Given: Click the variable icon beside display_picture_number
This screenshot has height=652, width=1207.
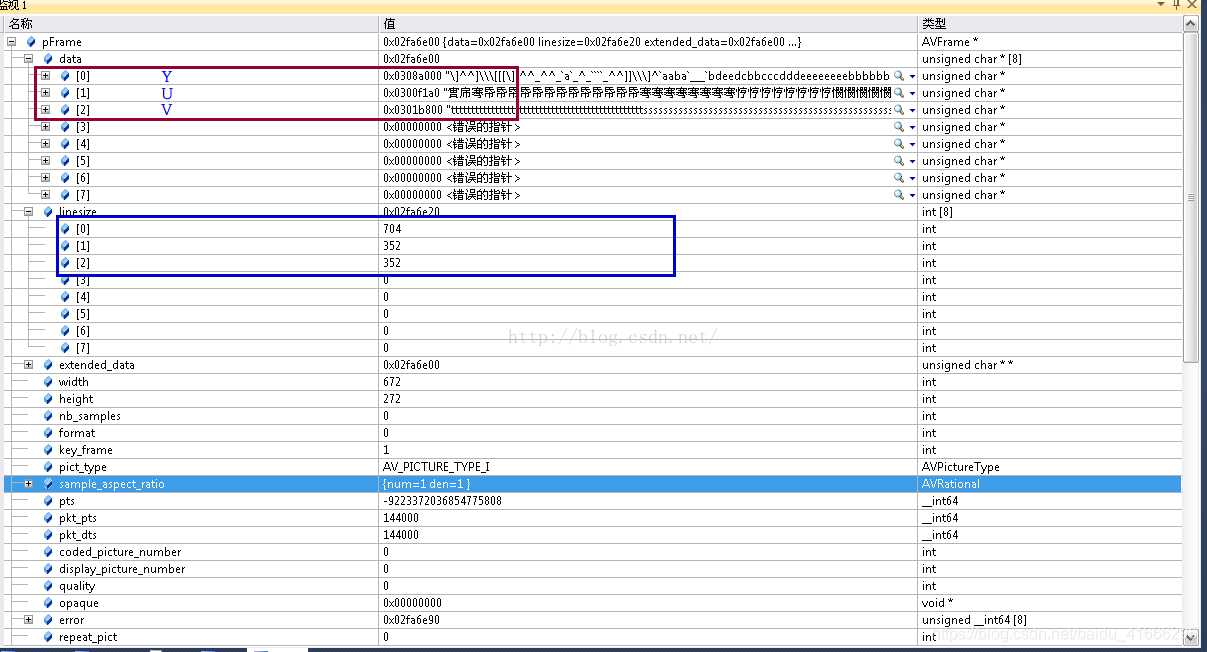Looking at the screenshot, I should [48, 569].
